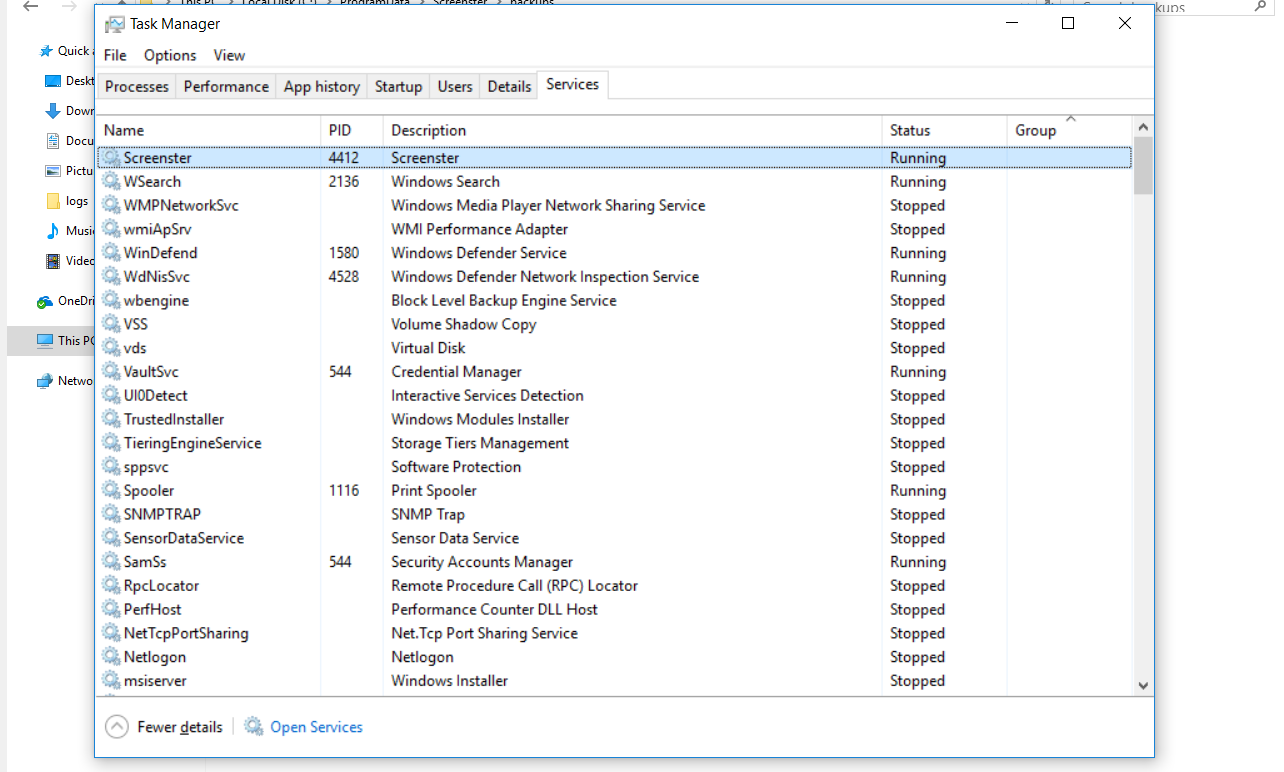Screen dimensions: 1284x772
Task: Click the gear icon beside WdNisSvc
Action: coord(111,277)
